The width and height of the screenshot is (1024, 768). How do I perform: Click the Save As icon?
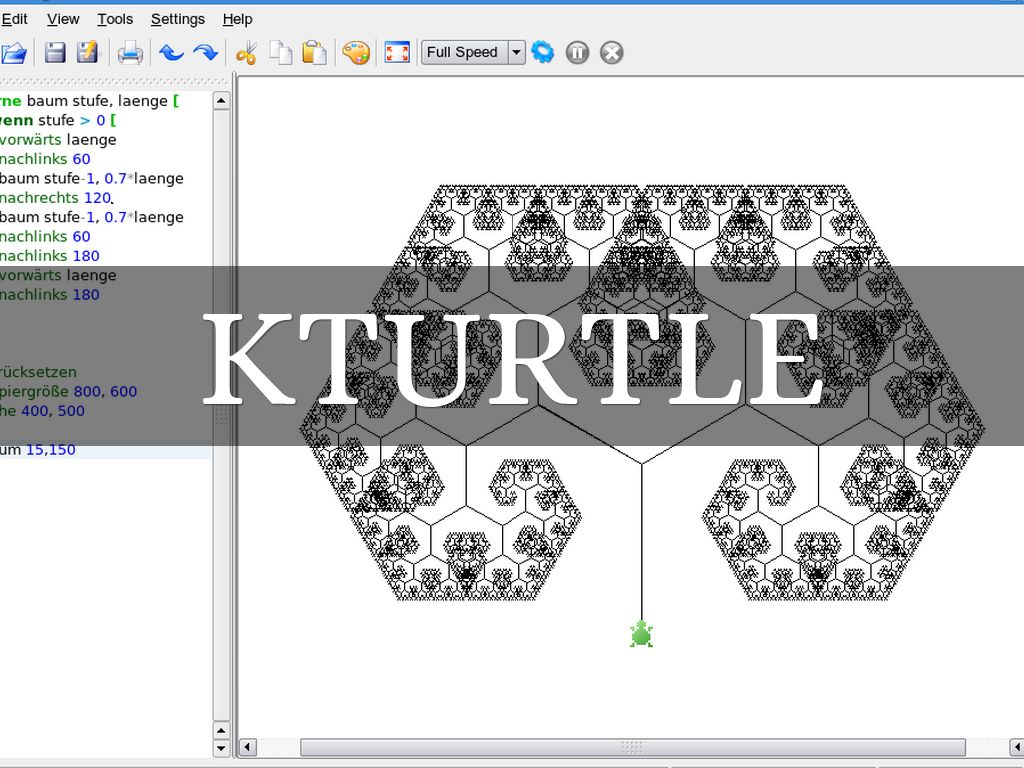click(88, 53)
